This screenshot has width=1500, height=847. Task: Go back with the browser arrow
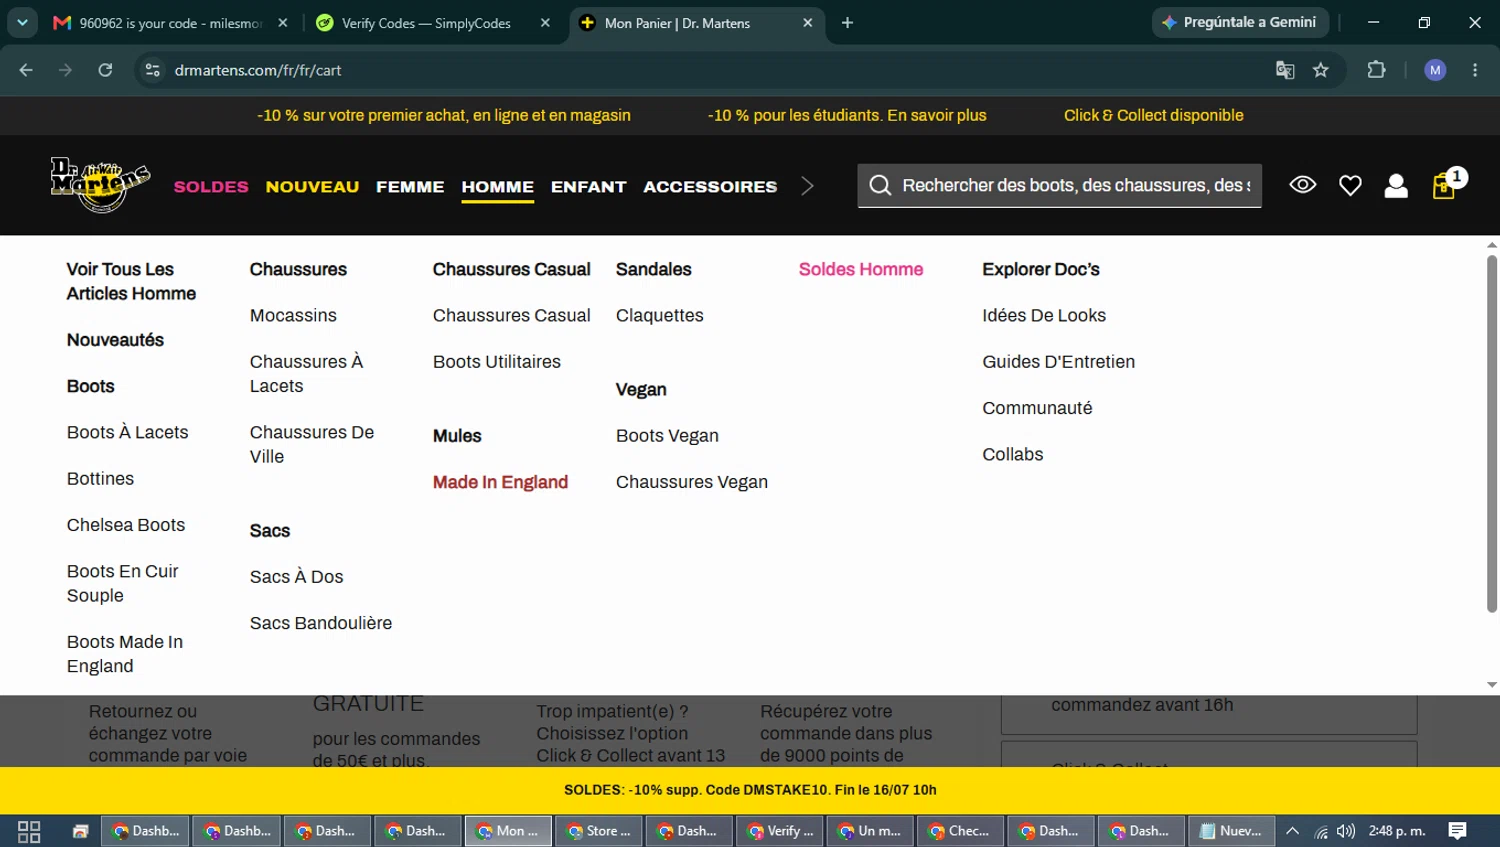pos(26,70)
